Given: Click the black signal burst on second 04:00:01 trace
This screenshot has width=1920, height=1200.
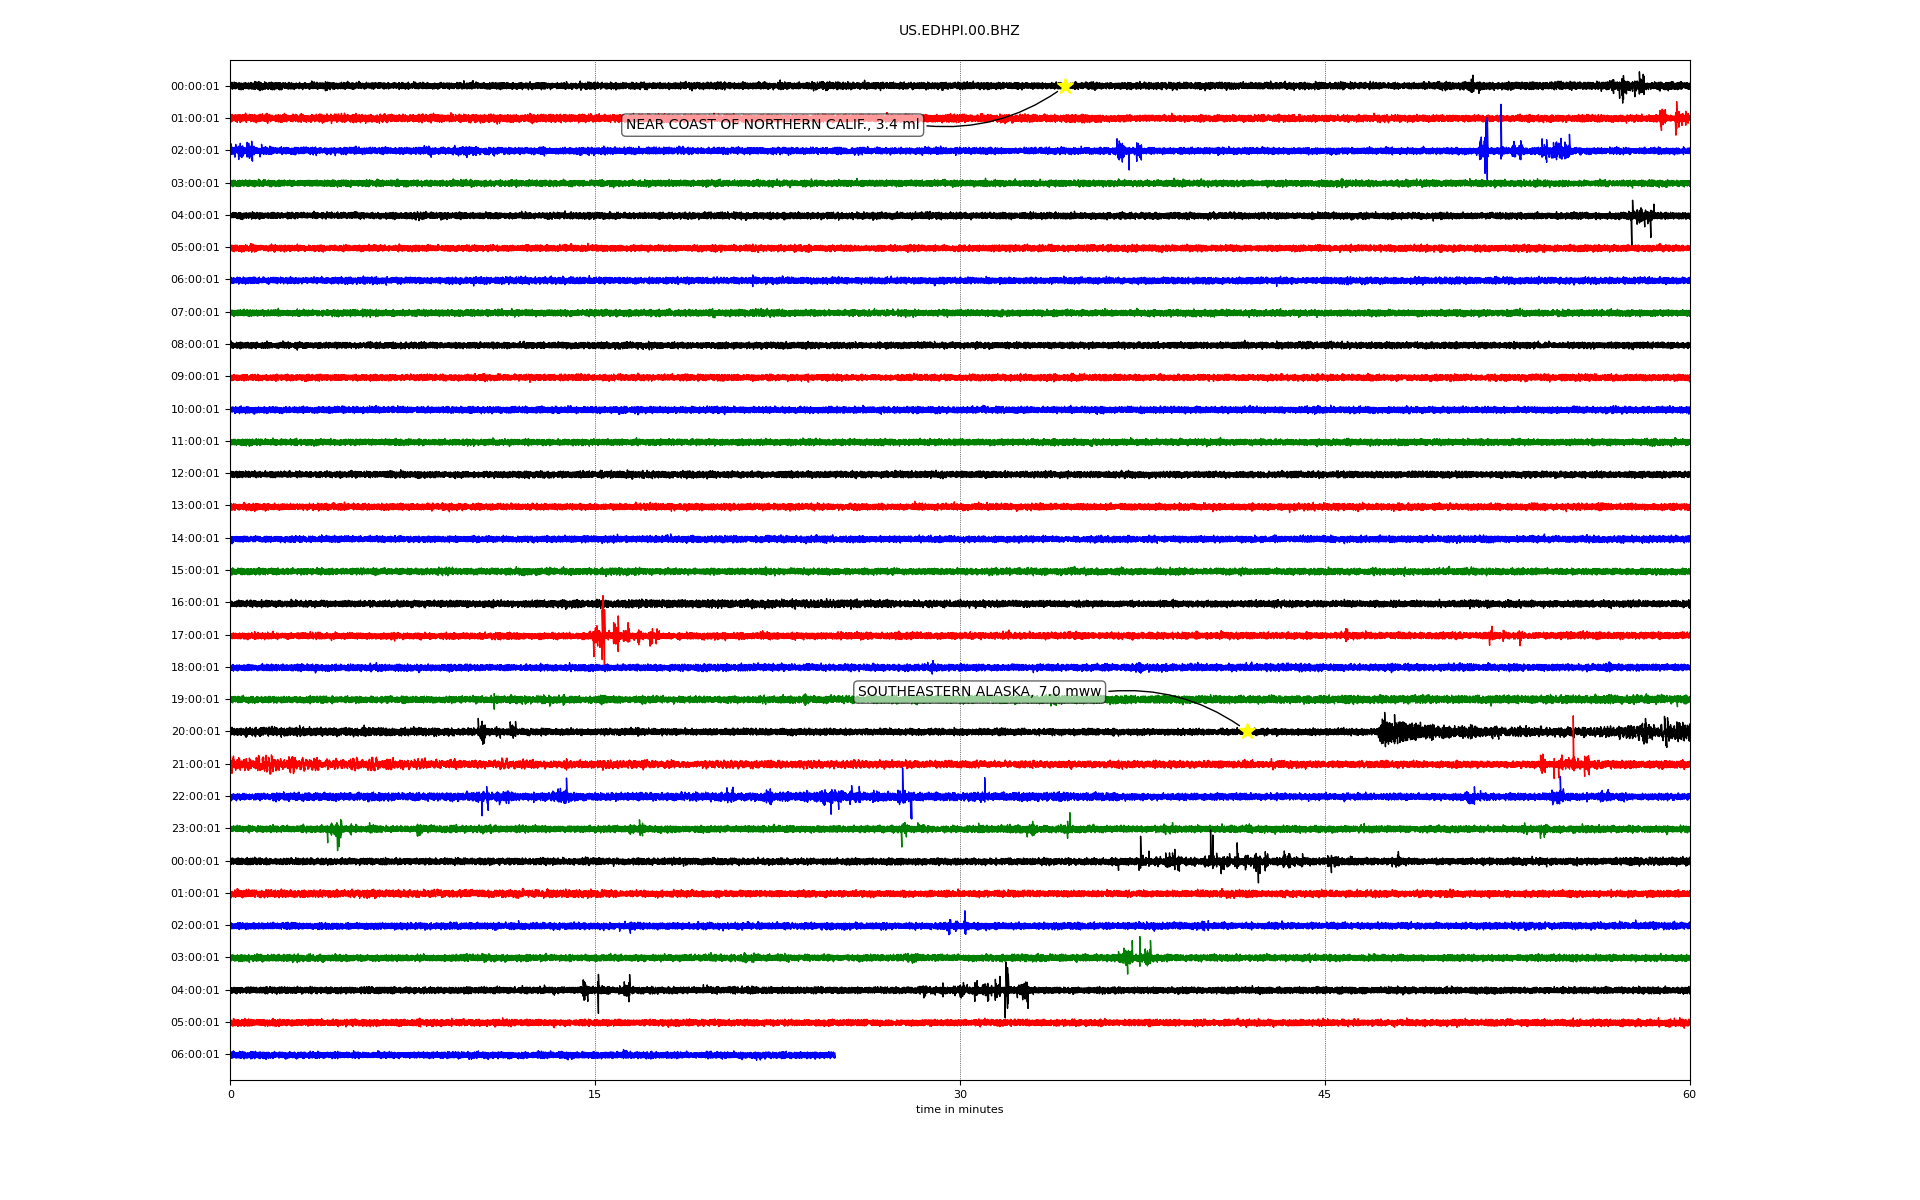Looking at the screenshot, I should point(1005,989).
